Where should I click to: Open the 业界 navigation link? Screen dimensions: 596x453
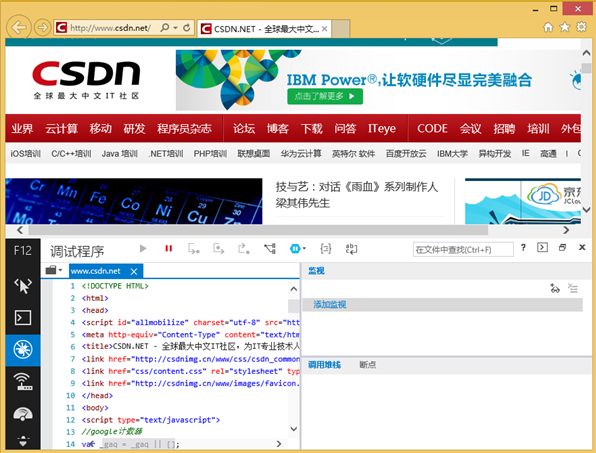click(22, 128)
